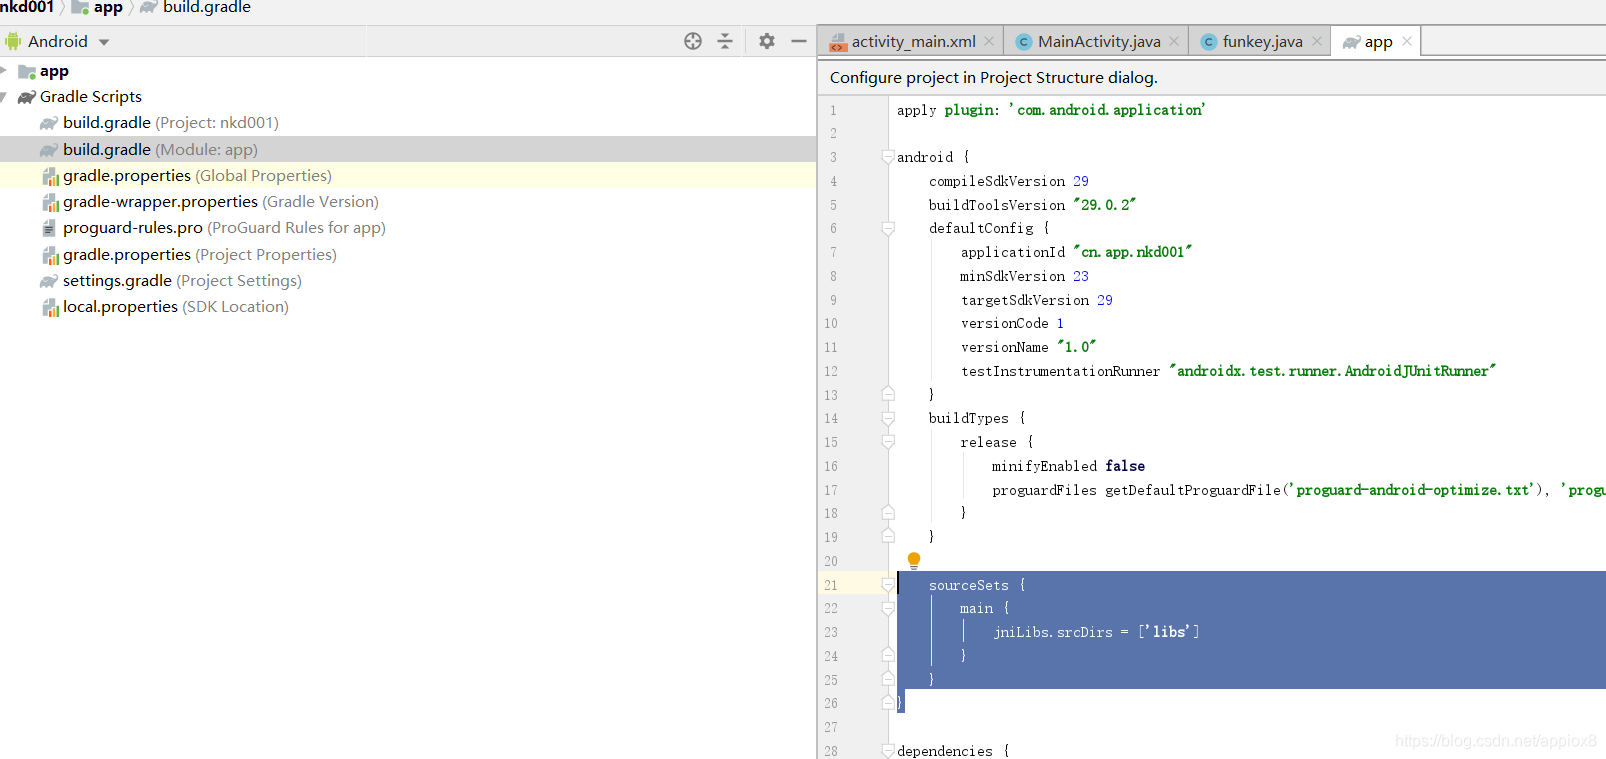Viewport: 1606px width, 759px height.
Task: Click the Collapse All icon in project panel
Action: pyautogui.click(x=725, y=41)
